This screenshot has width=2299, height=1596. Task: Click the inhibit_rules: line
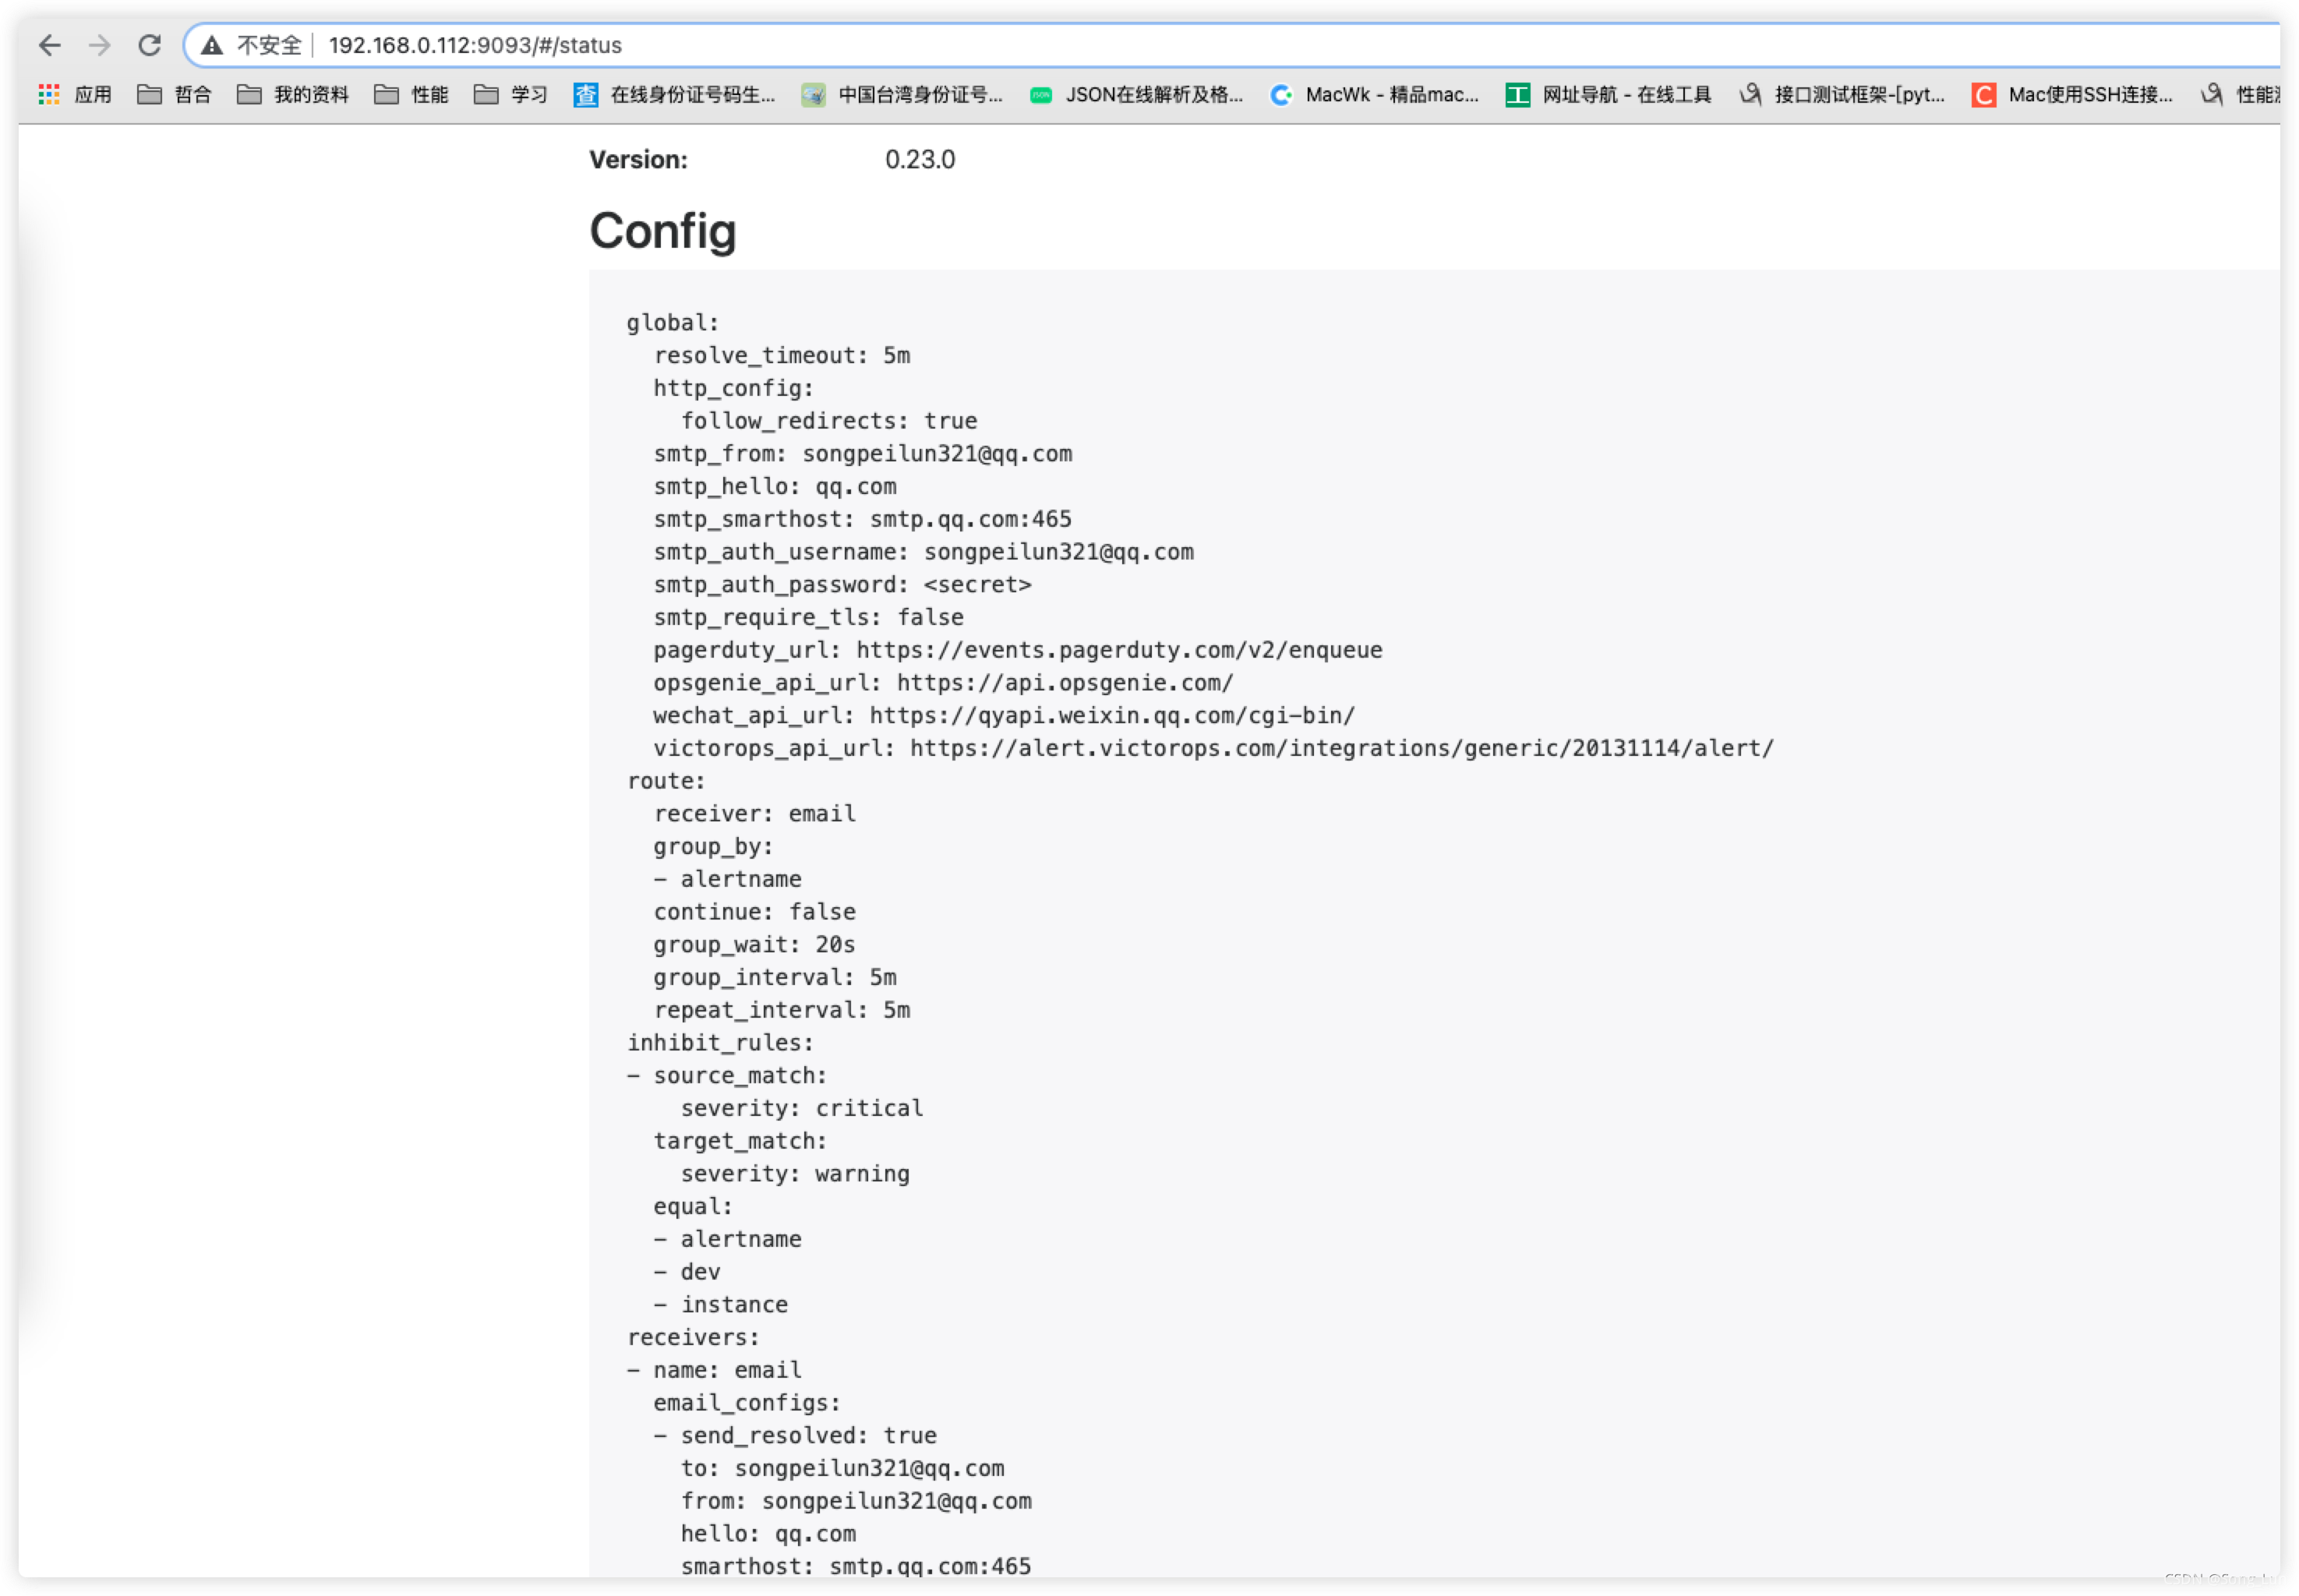pyautogui.click(x=721, y=1043)
